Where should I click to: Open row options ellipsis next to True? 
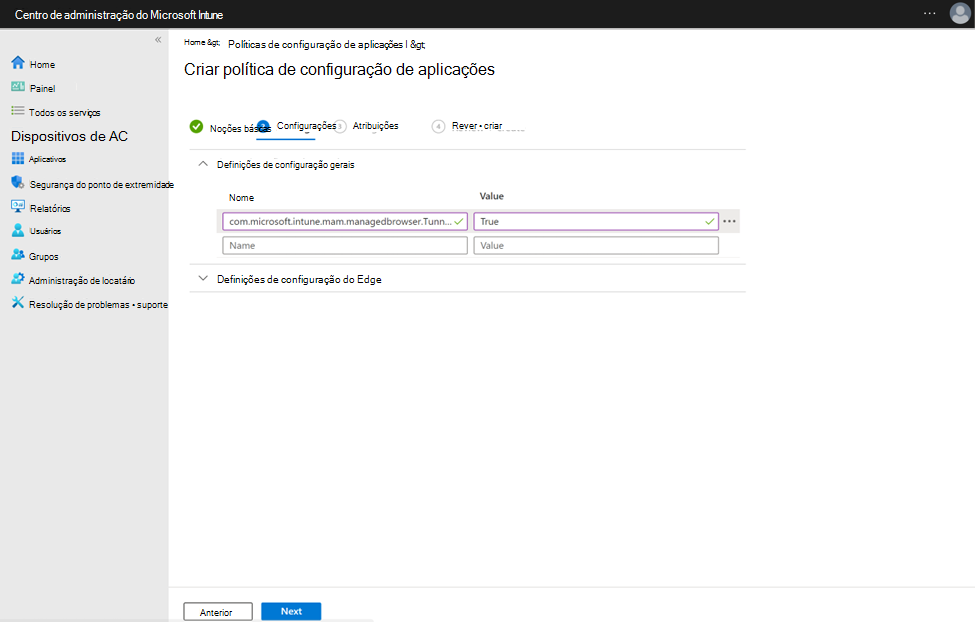[x=729, y=221]
